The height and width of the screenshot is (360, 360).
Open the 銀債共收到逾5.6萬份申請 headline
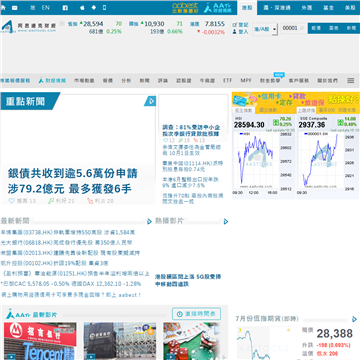point(72,181)
